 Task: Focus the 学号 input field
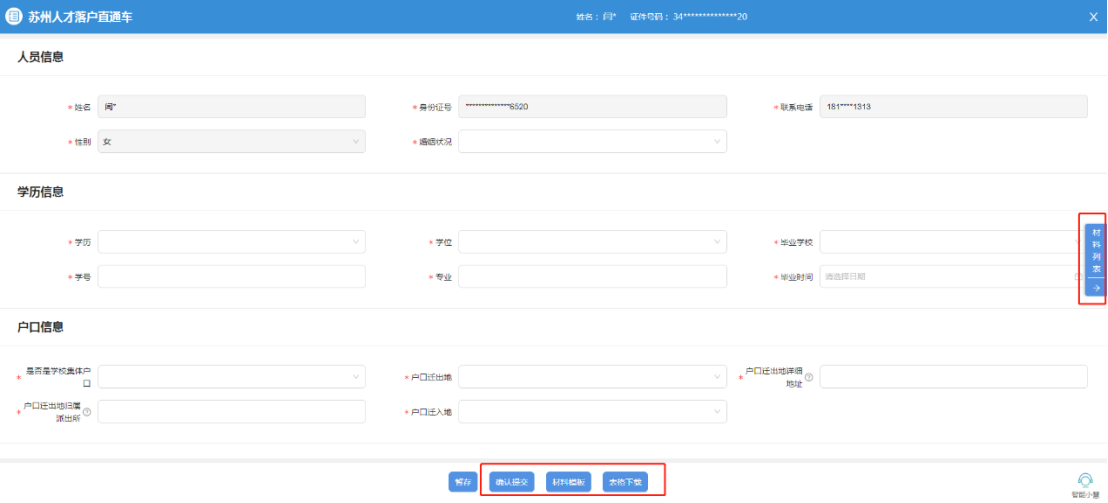click(231, 276)
